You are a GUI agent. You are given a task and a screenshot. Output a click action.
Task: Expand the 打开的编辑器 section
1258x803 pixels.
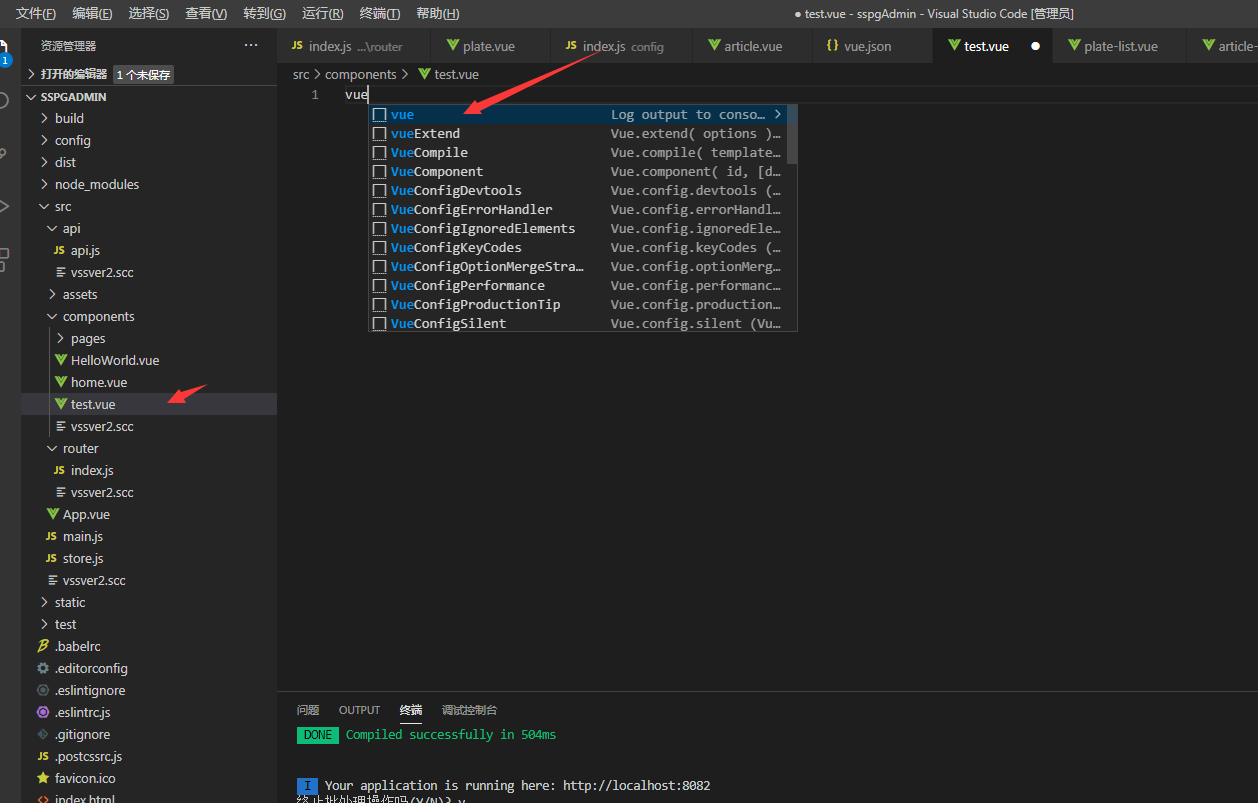coord(32,74)
